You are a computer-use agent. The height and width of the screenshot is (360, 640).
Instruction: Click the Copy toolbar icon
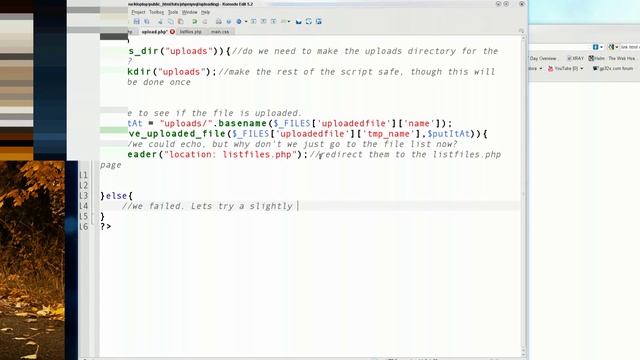click(x=171, y=21)
